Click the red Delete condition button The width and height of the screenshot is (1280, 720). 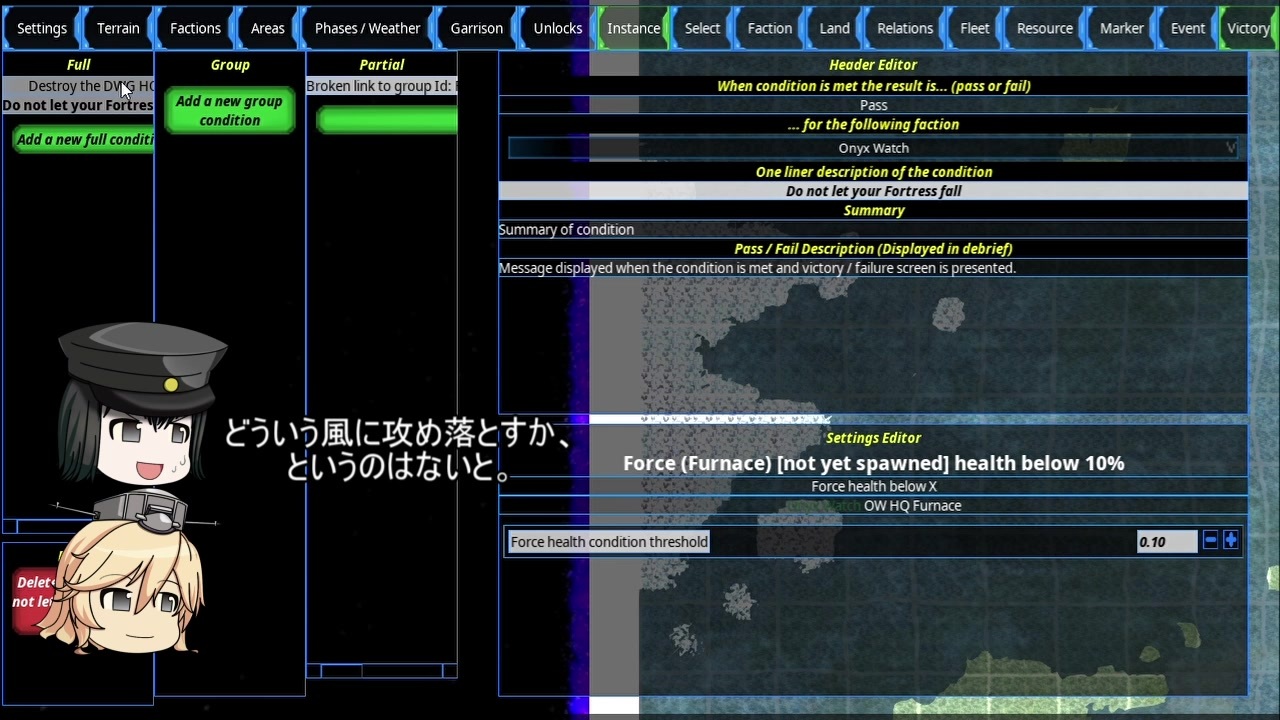(34, 592)
